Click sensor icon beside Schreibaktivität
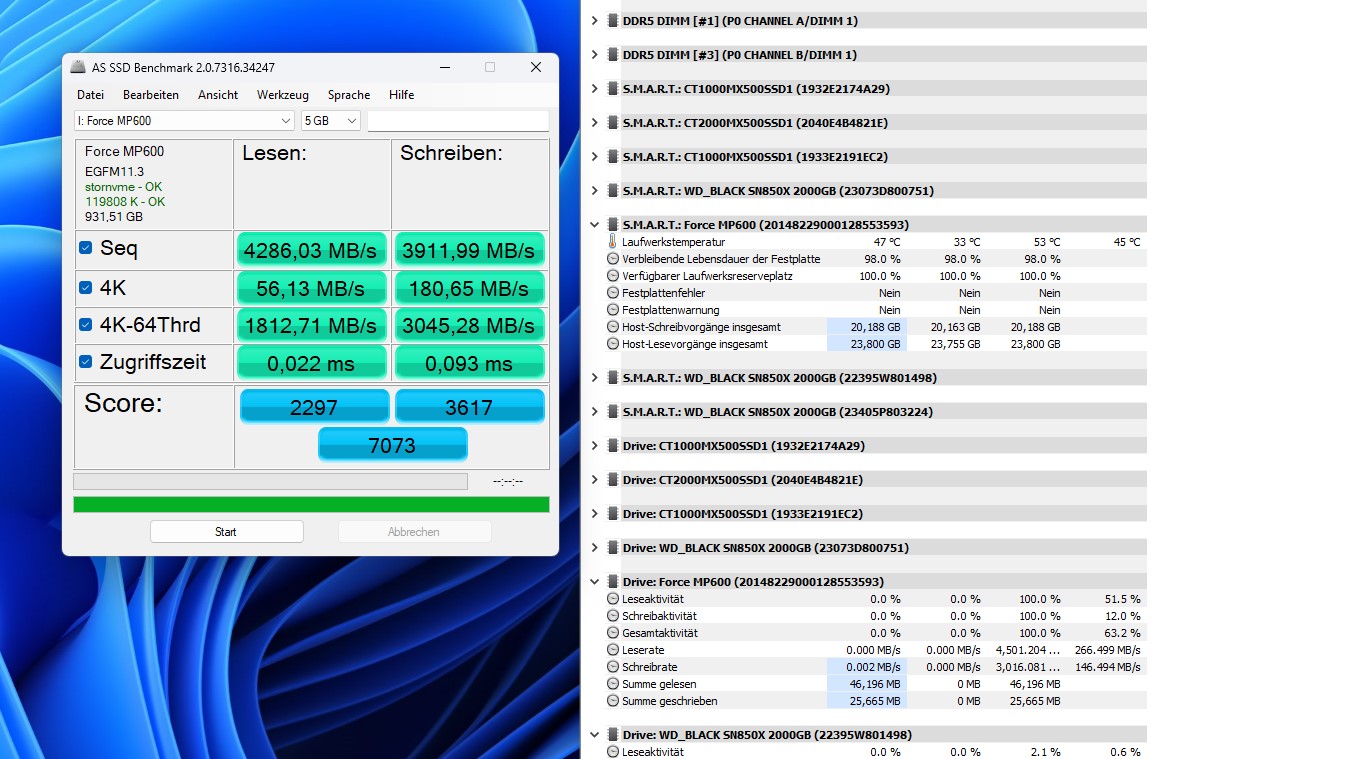1346x759 pixels. [613, 615]
